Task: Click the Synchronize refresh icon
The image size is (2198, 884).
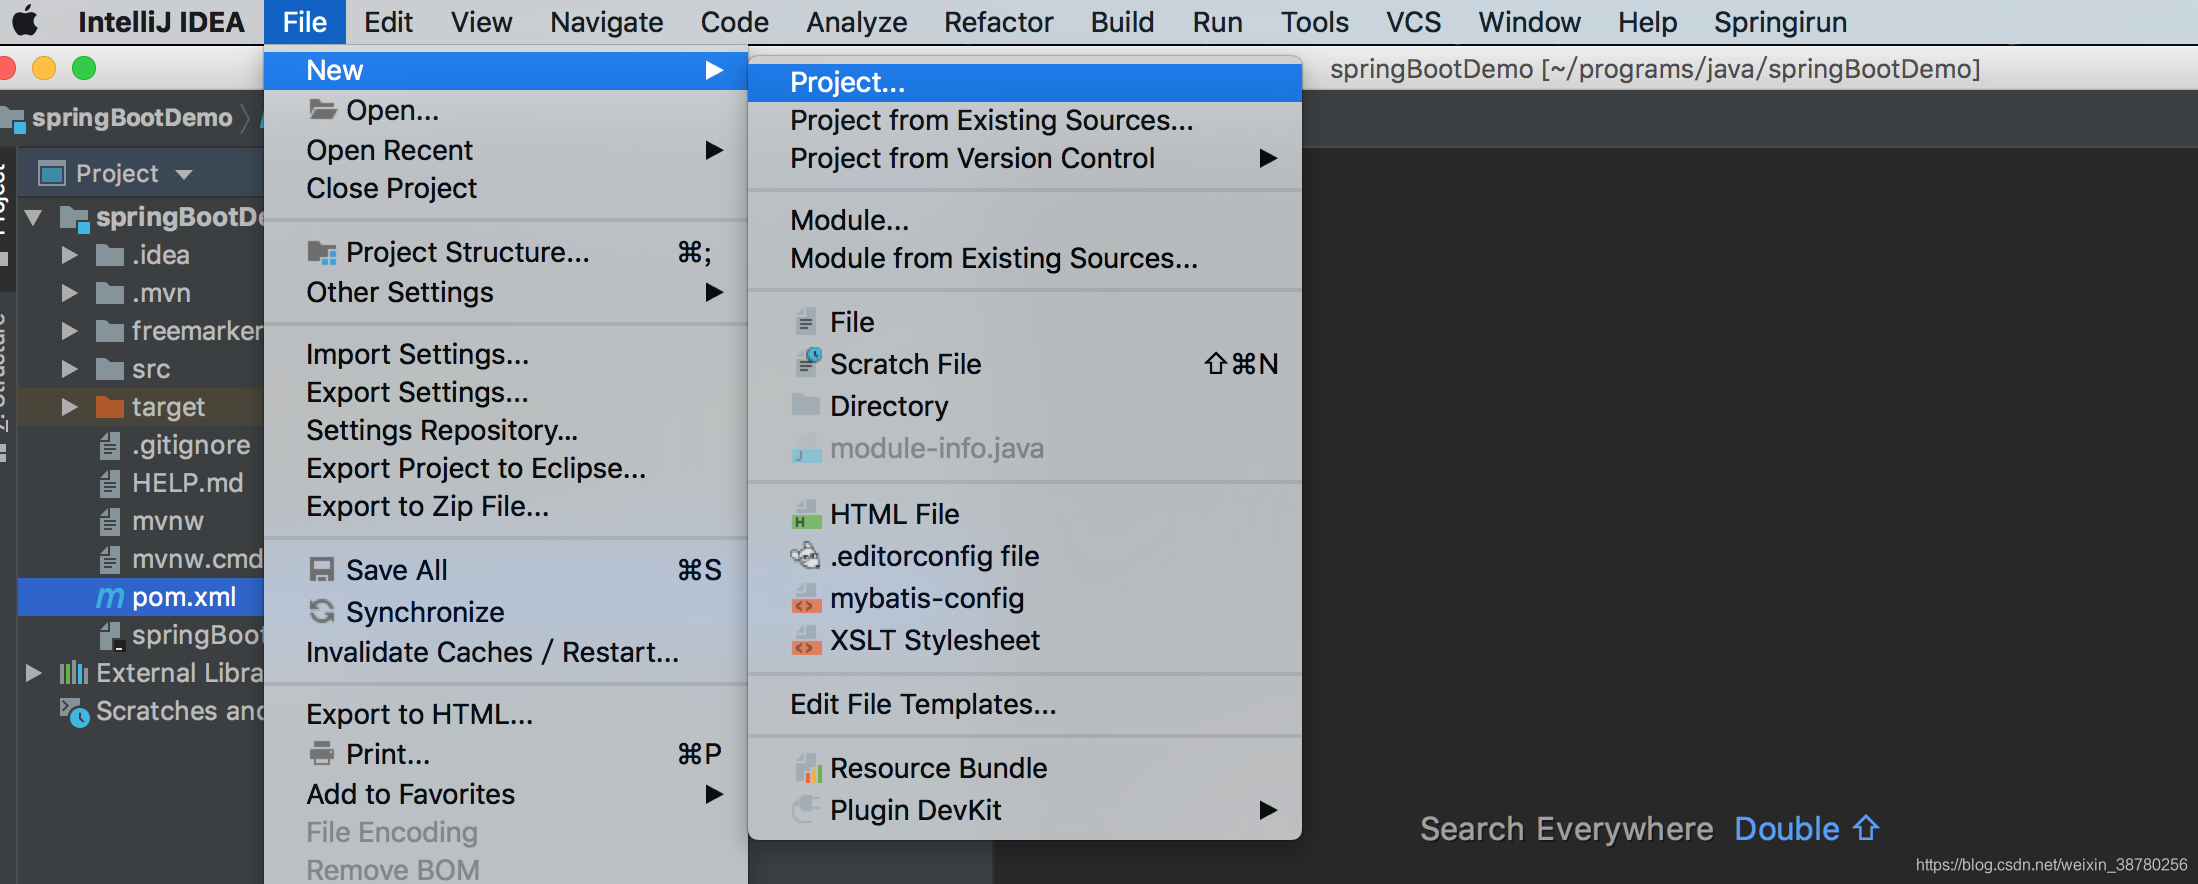Action: pos(322,611)
